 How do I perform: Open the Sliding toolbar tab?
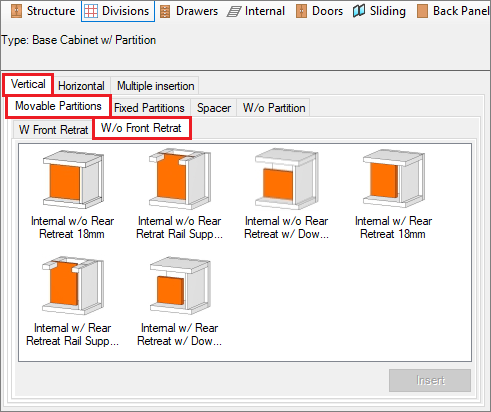(379, 11)
